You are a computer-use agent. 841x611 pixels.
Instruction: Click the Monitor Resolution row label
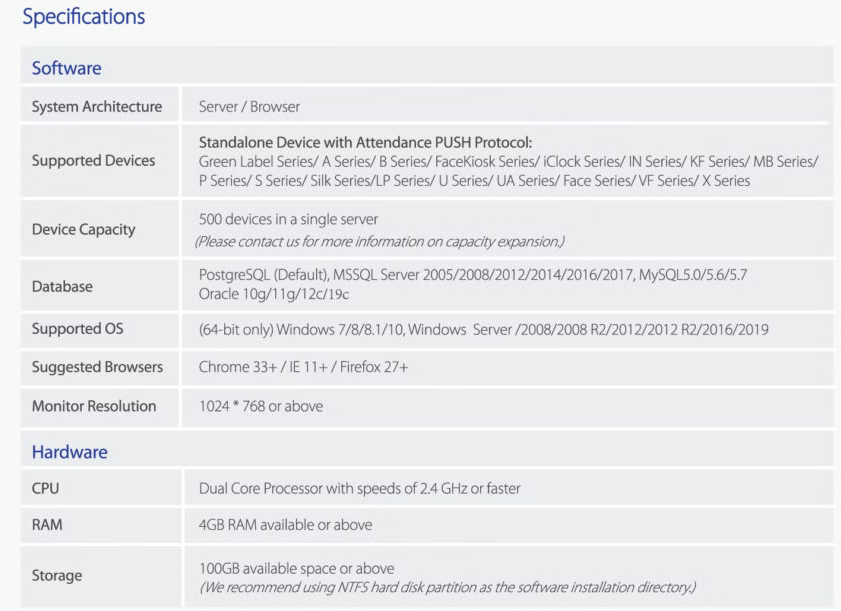pos(94,406)
